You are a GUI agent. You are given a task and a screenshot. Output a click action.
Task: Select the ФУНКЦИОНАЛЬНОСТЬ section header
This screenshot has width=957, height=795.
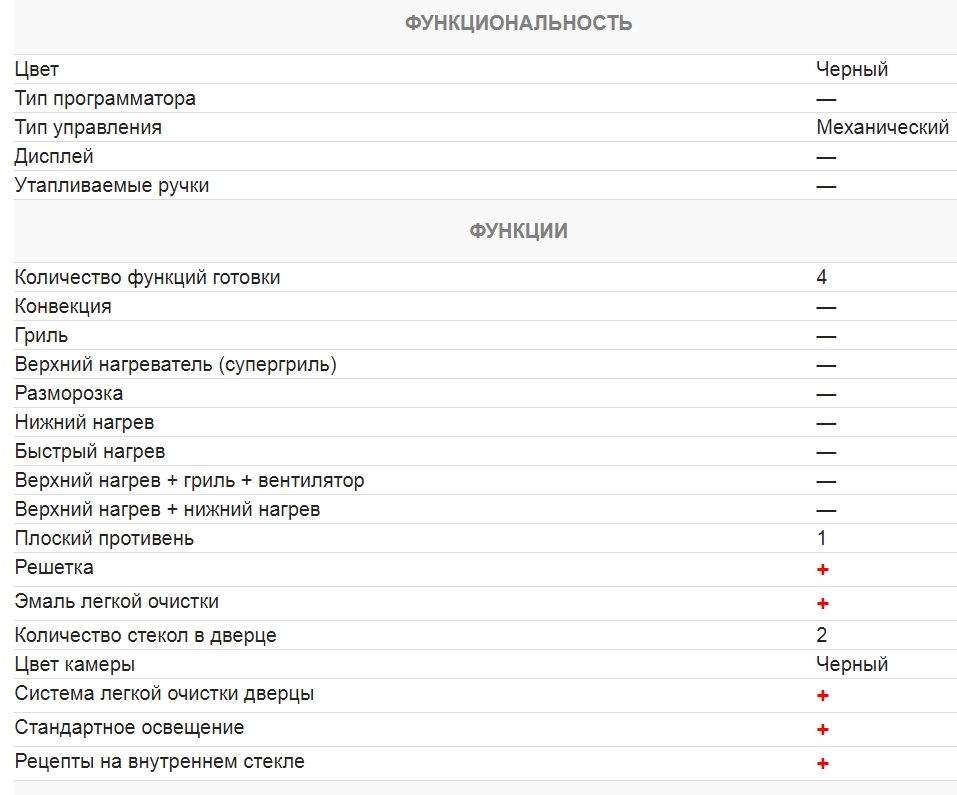[518, 23]
